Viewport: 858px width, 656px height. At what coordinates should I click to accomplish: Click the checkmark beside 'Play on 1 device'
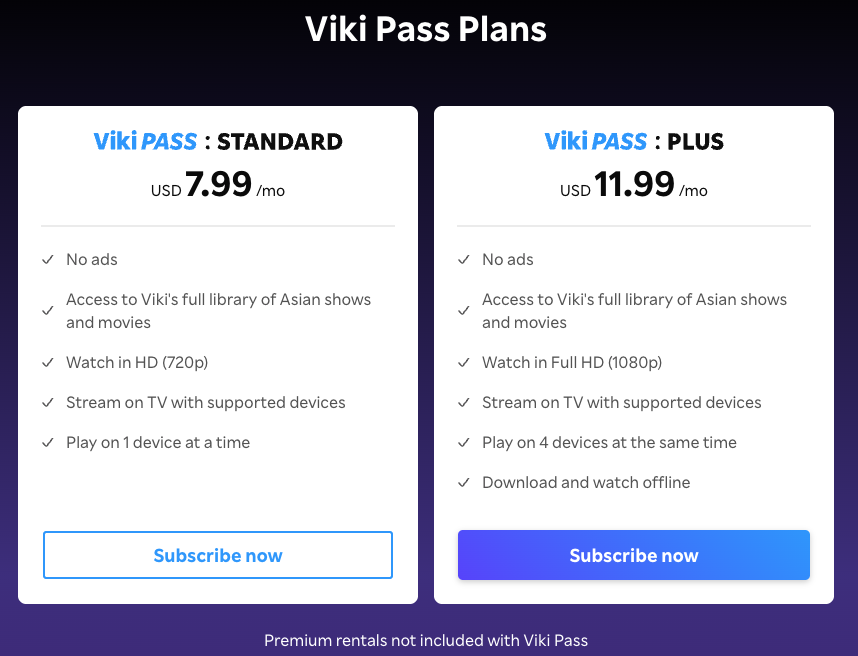[x=47, y=442]
